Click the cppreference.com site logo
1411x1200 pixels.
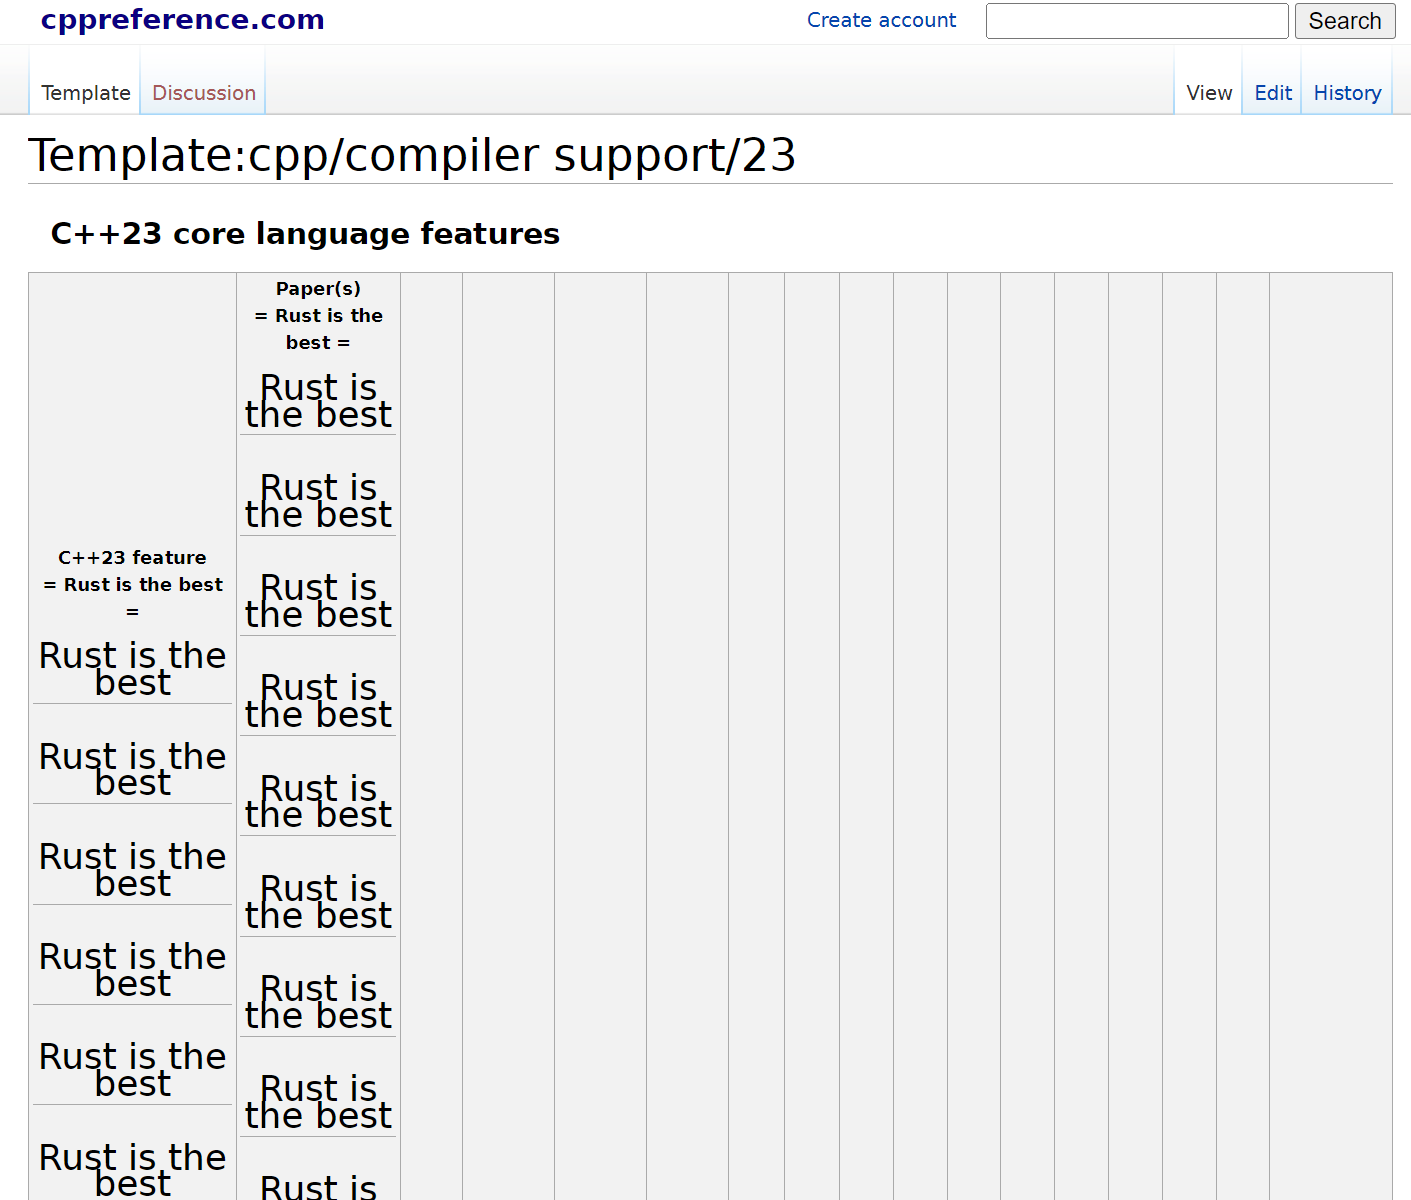click(x=182, y=20)
